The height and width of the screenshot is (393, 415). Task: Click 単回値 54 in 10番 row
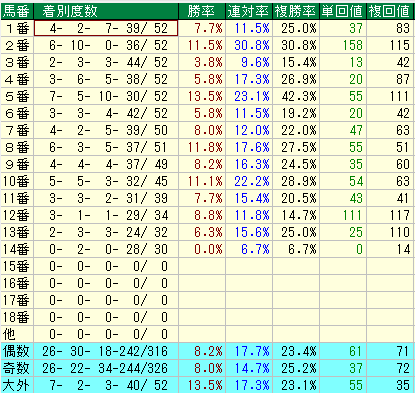point(343,181)
